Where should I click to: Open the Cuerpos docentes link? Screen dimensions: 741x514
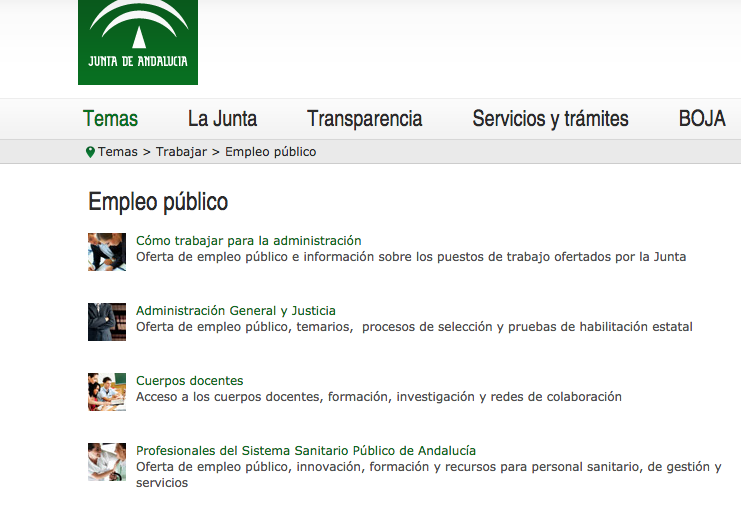[190, 380]
